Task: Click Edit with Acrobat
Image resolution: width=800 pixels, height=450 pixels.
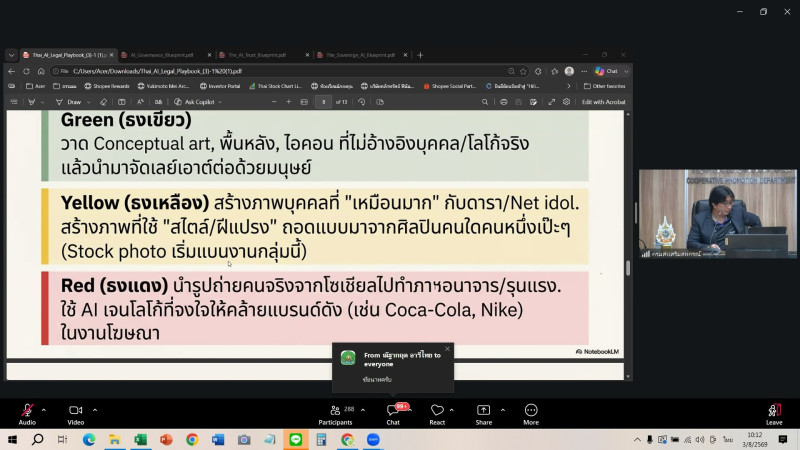Action: 604,102
